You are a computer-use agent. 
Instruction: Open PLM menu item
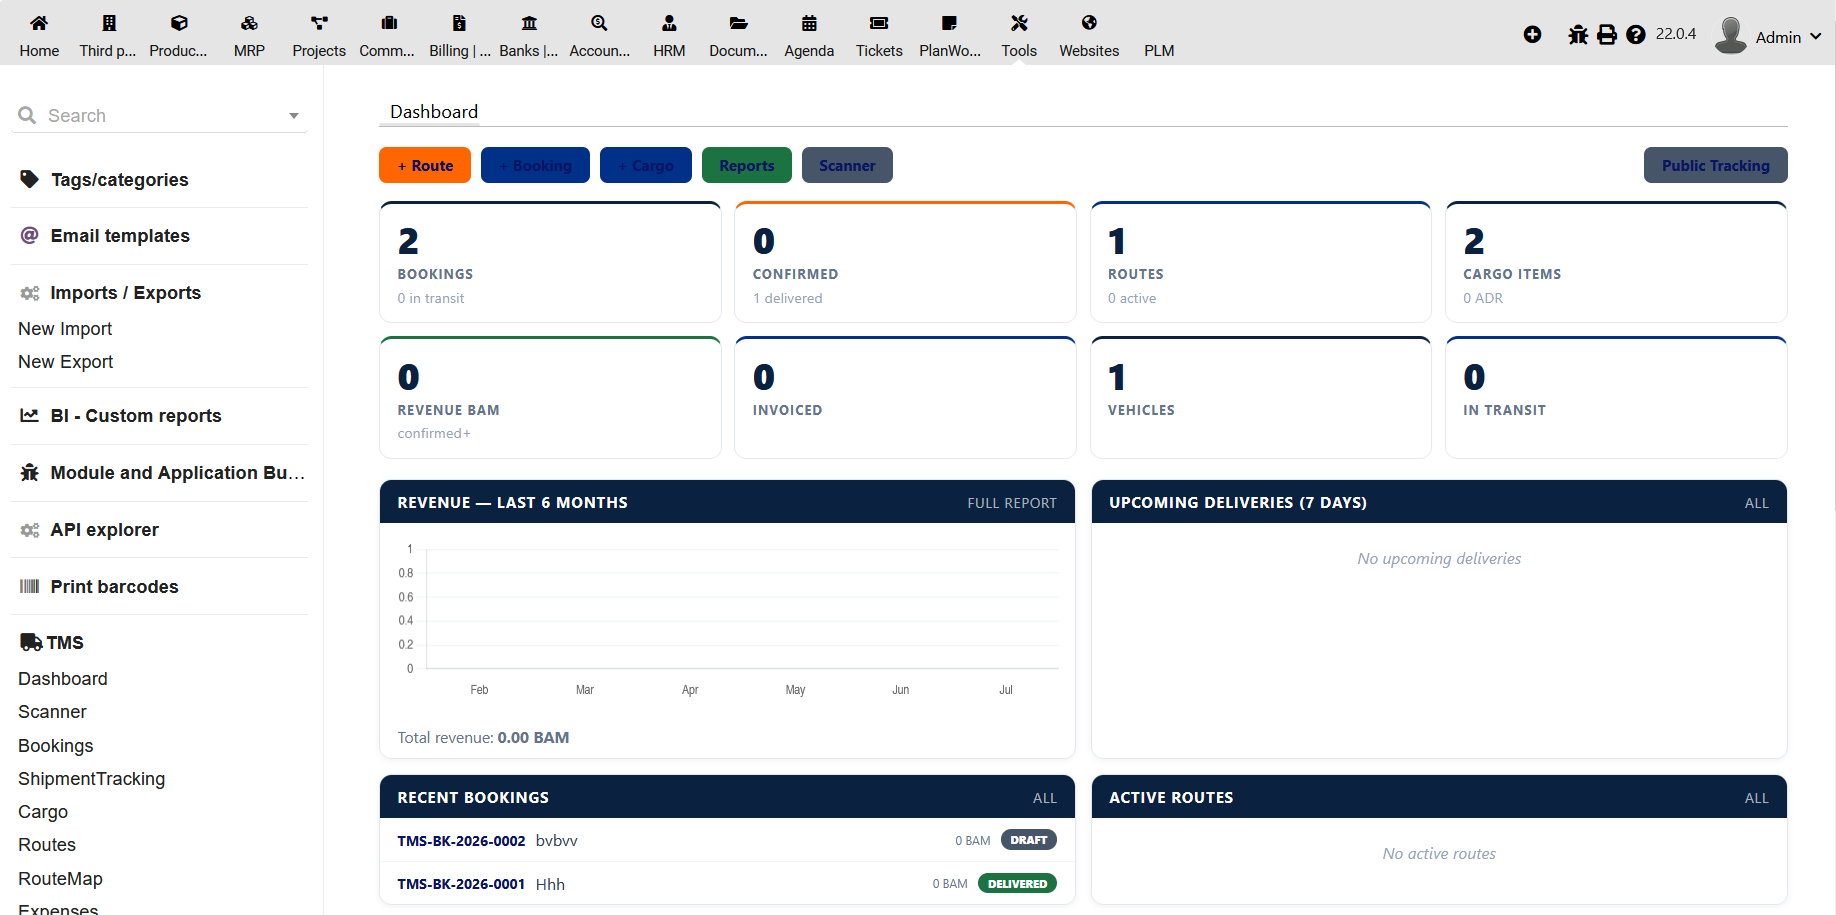click(x=1159, y=50)
